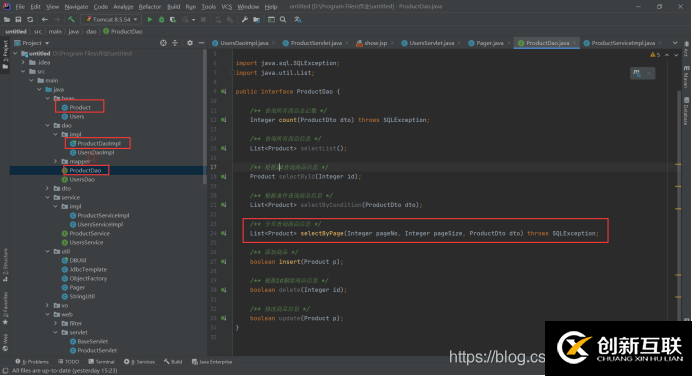The height and width of the screenshot is (376, 692).
Task: Toggle the Web tool window stripe
Action: [x=5, y=342]
